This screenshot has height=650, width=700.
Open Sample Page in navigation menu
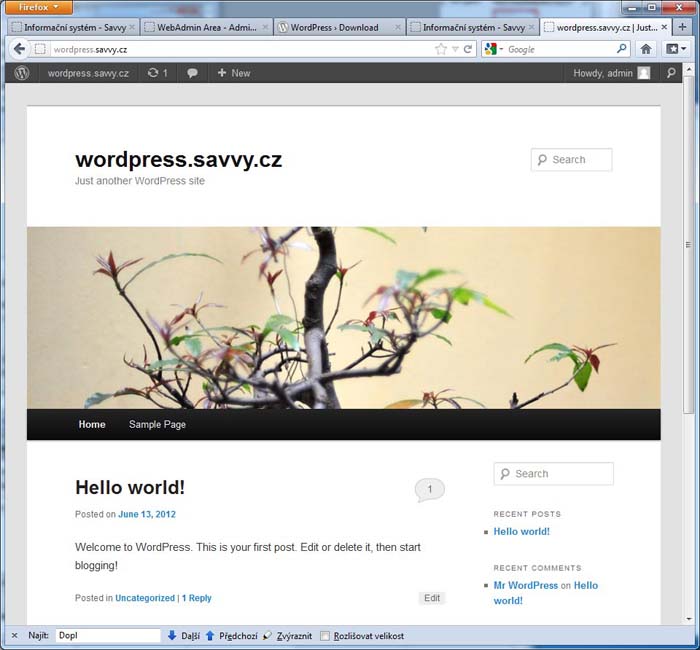(x=157, y=425)
